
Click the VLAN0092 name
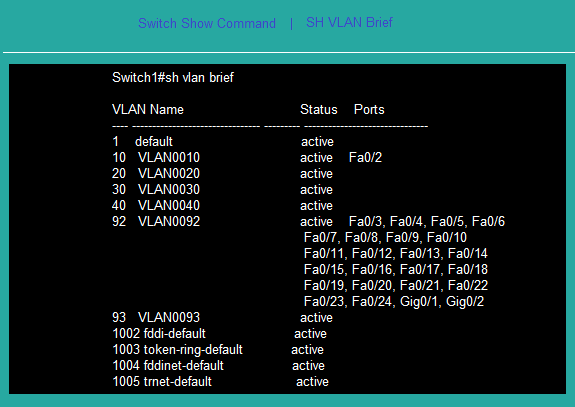click(169, 221)
